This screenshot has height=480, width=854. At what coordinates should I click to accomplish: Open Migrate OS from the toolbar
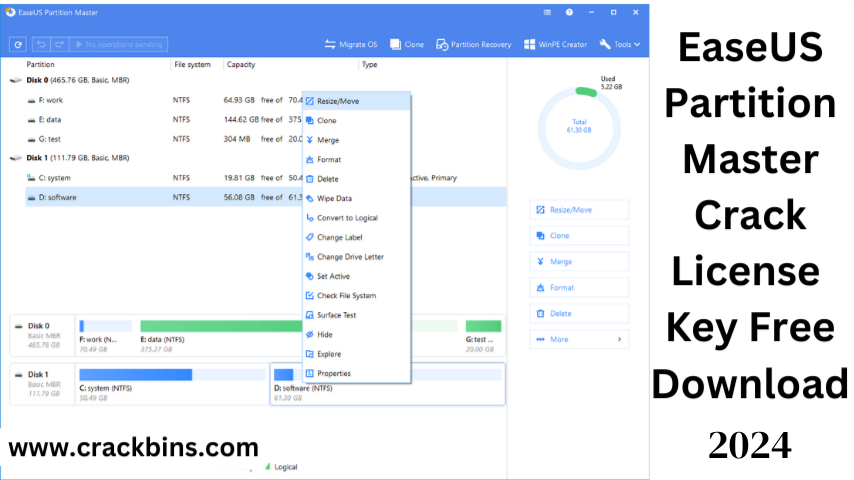tap(351, 45)
